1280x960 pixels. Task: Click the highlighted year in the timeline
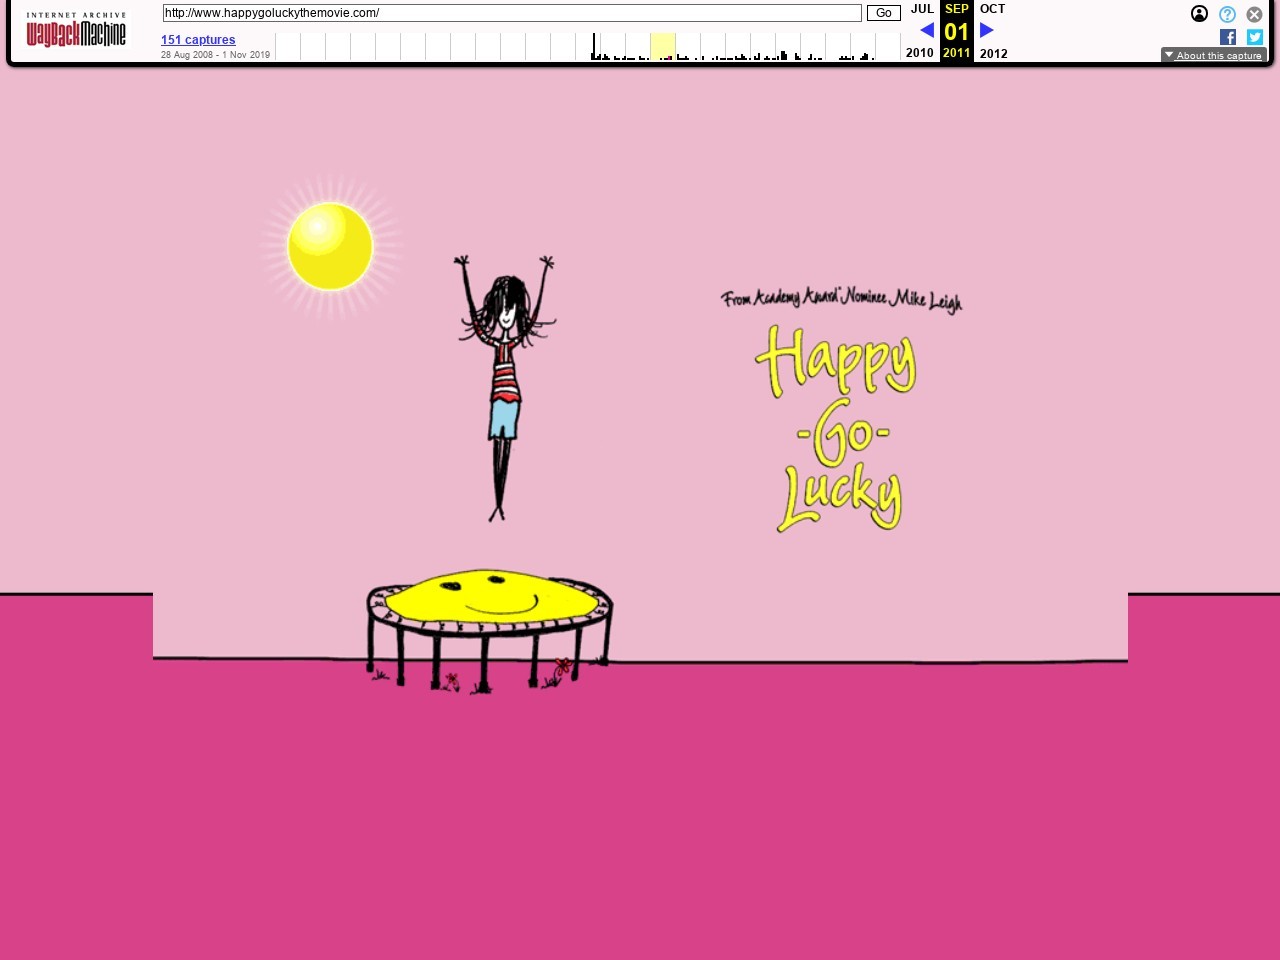click(662, 46)
